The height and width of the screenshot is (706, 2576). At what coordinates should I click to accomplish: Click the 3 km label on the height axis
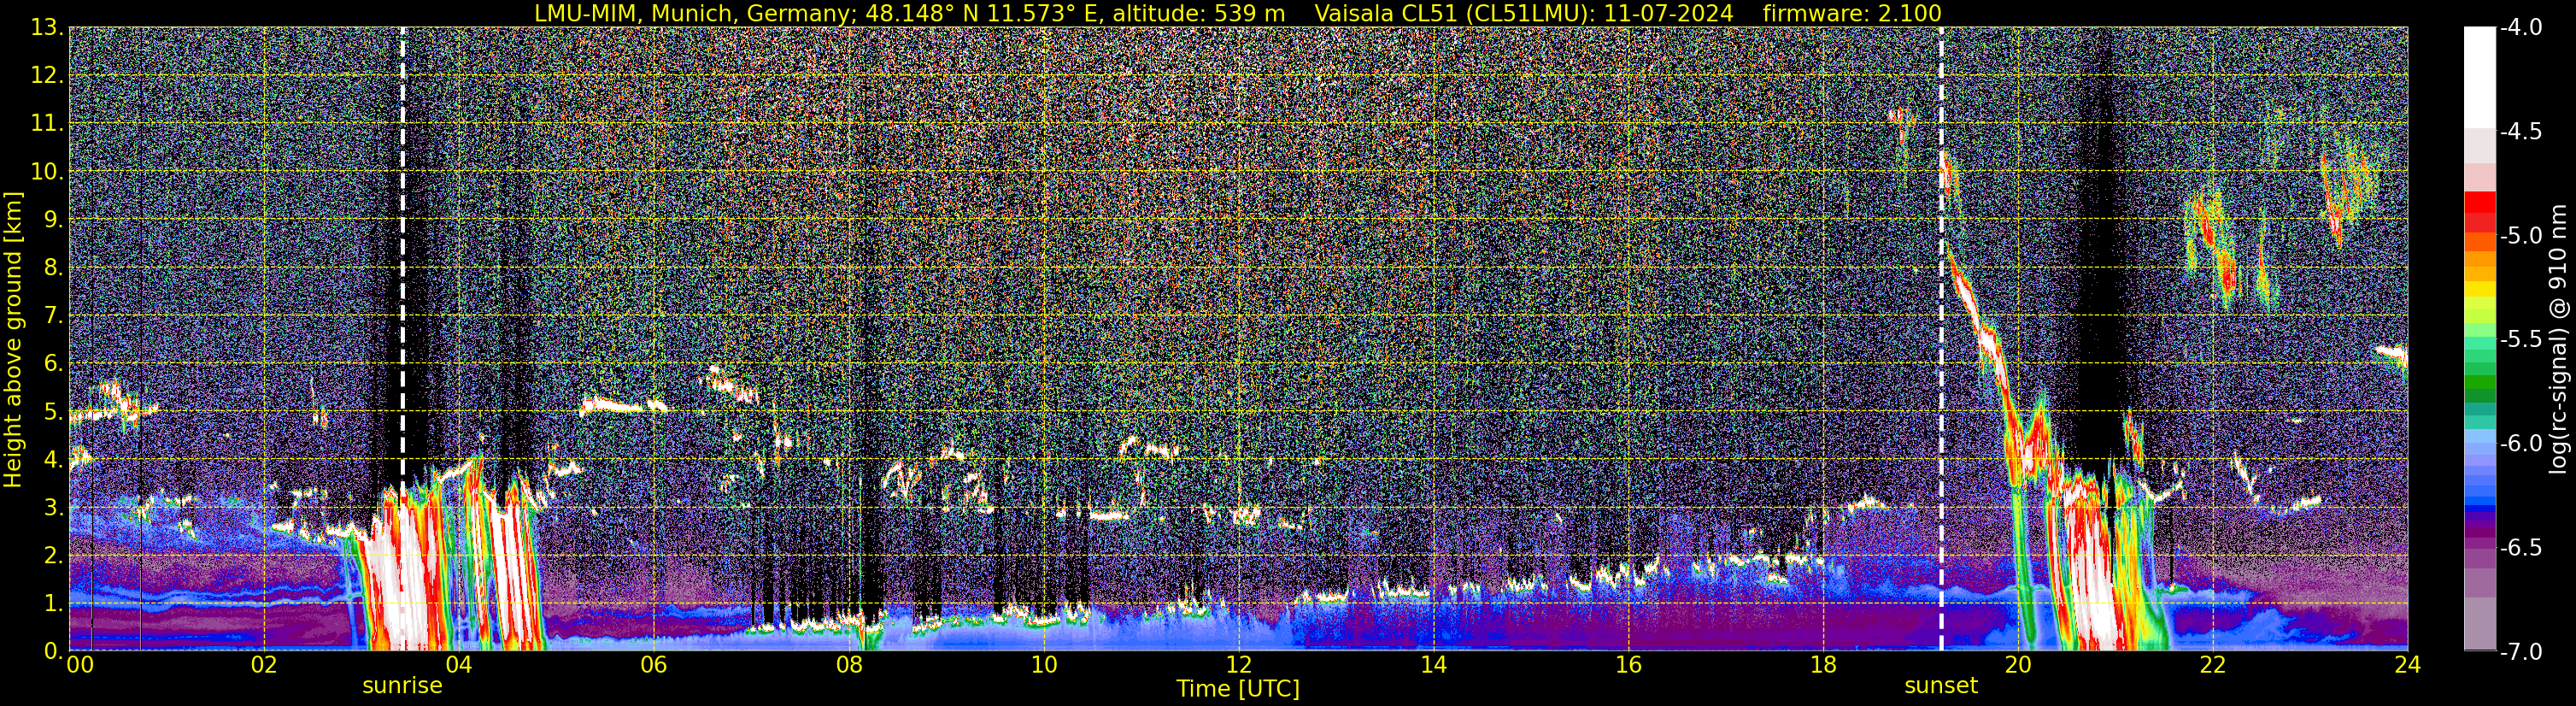(x=54, y=507)
